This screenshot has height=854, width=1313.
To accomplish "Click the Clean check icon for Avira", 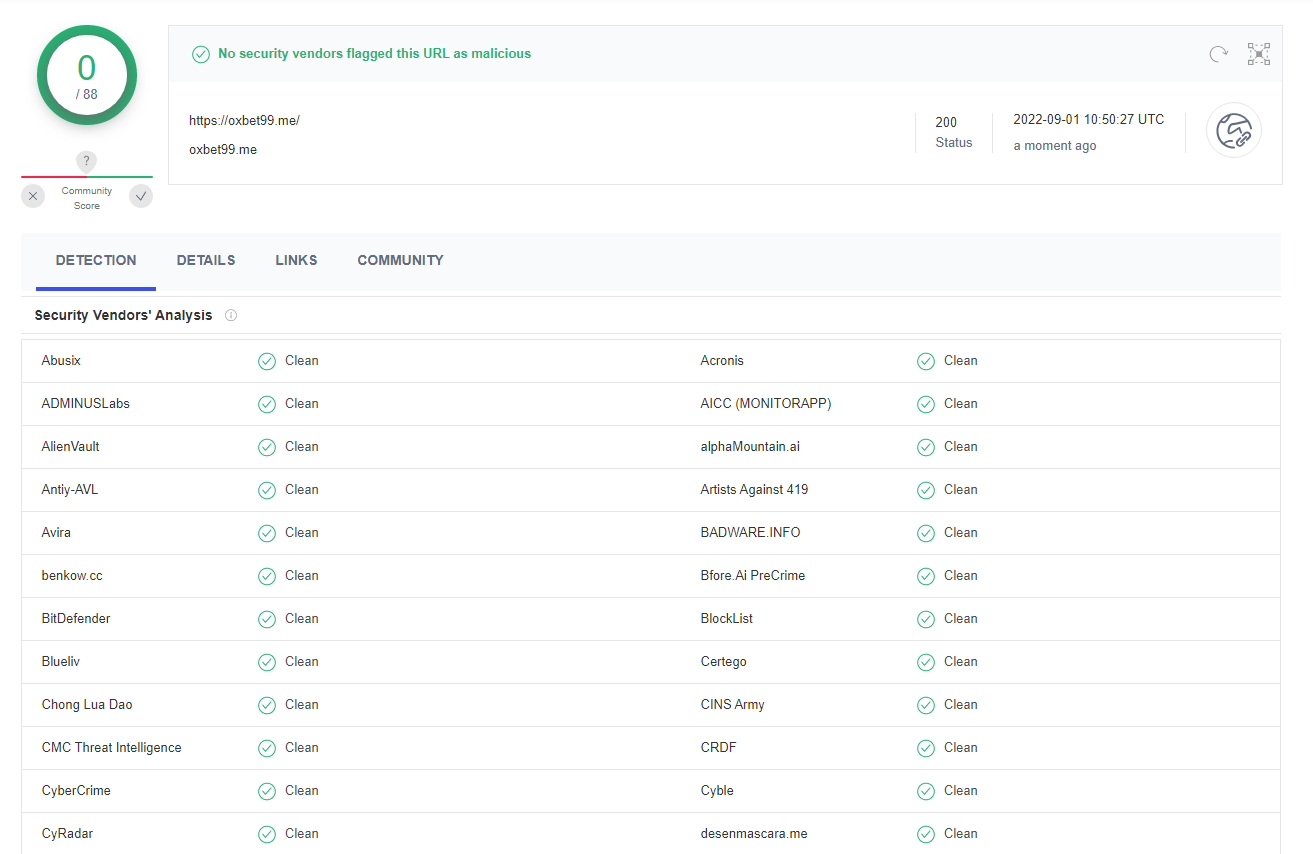I will pos(267,533).
